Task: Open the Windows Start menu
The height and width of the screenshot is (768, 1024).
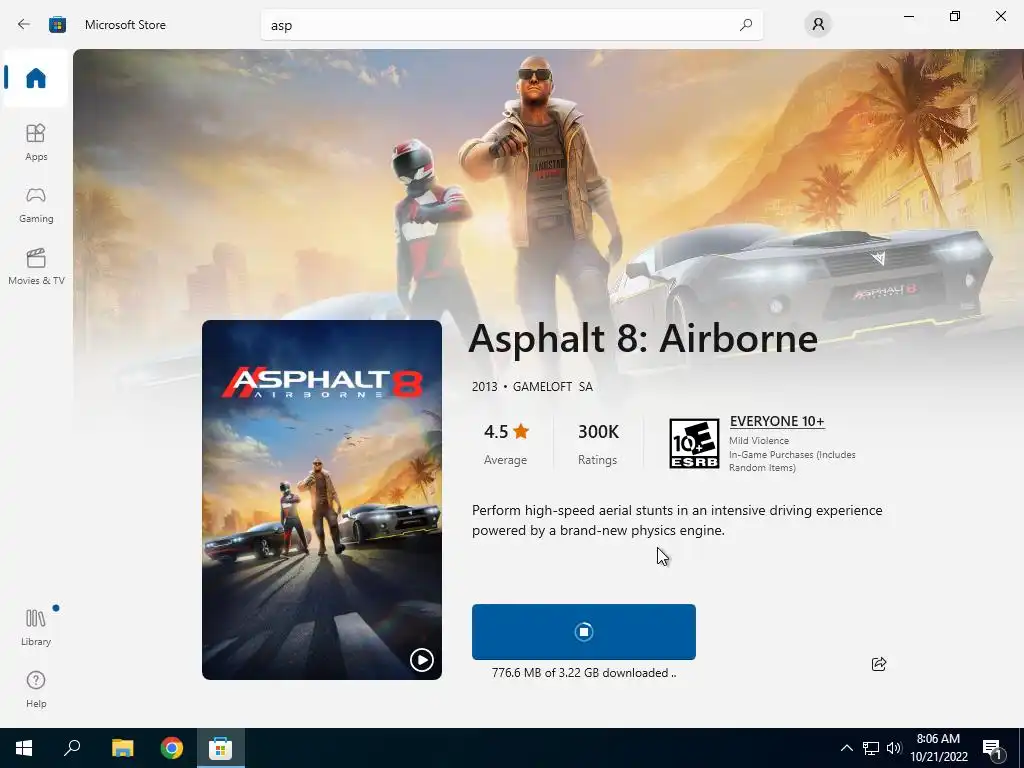Action: click(x=24, y=748)
